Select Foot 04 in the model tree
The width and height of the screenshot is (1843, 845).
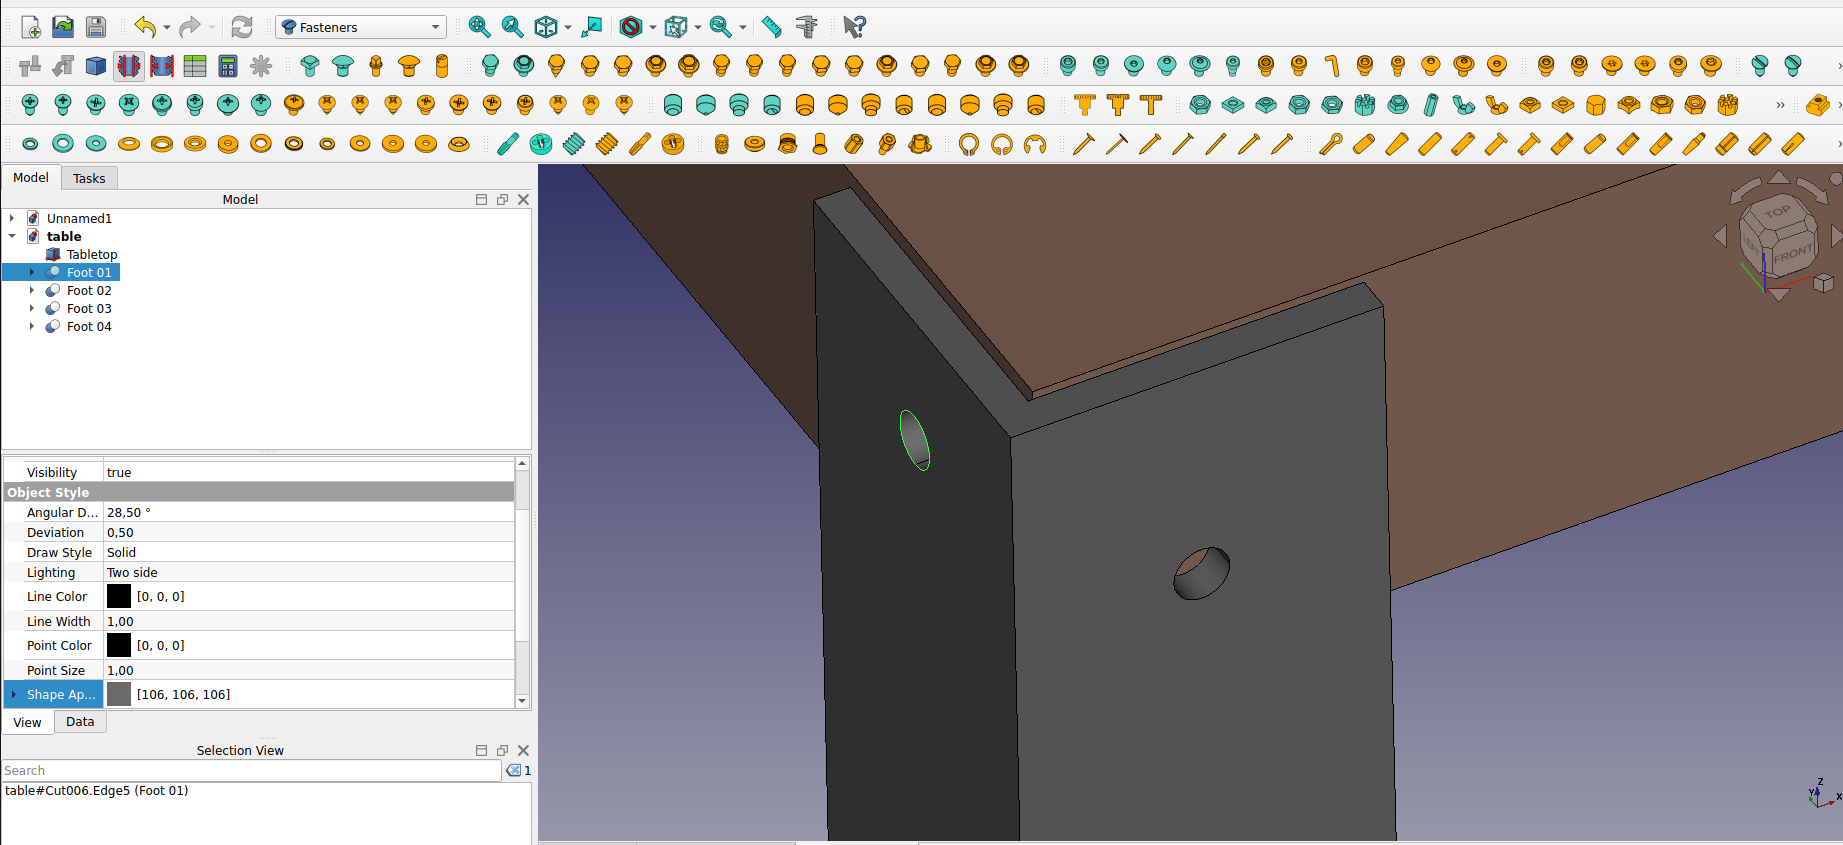coord(89,327)
